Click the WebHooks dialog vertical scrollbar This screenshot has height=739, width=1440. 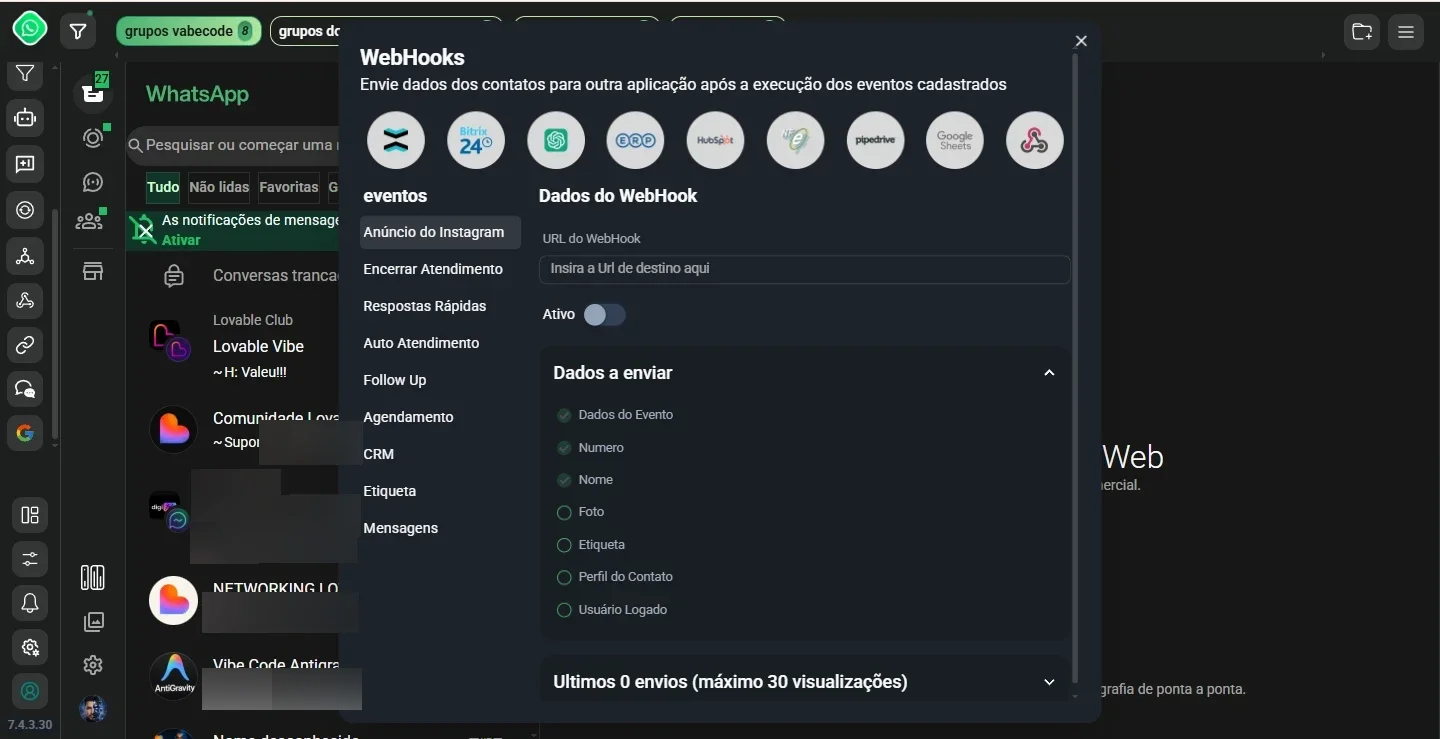(1075, 370)
